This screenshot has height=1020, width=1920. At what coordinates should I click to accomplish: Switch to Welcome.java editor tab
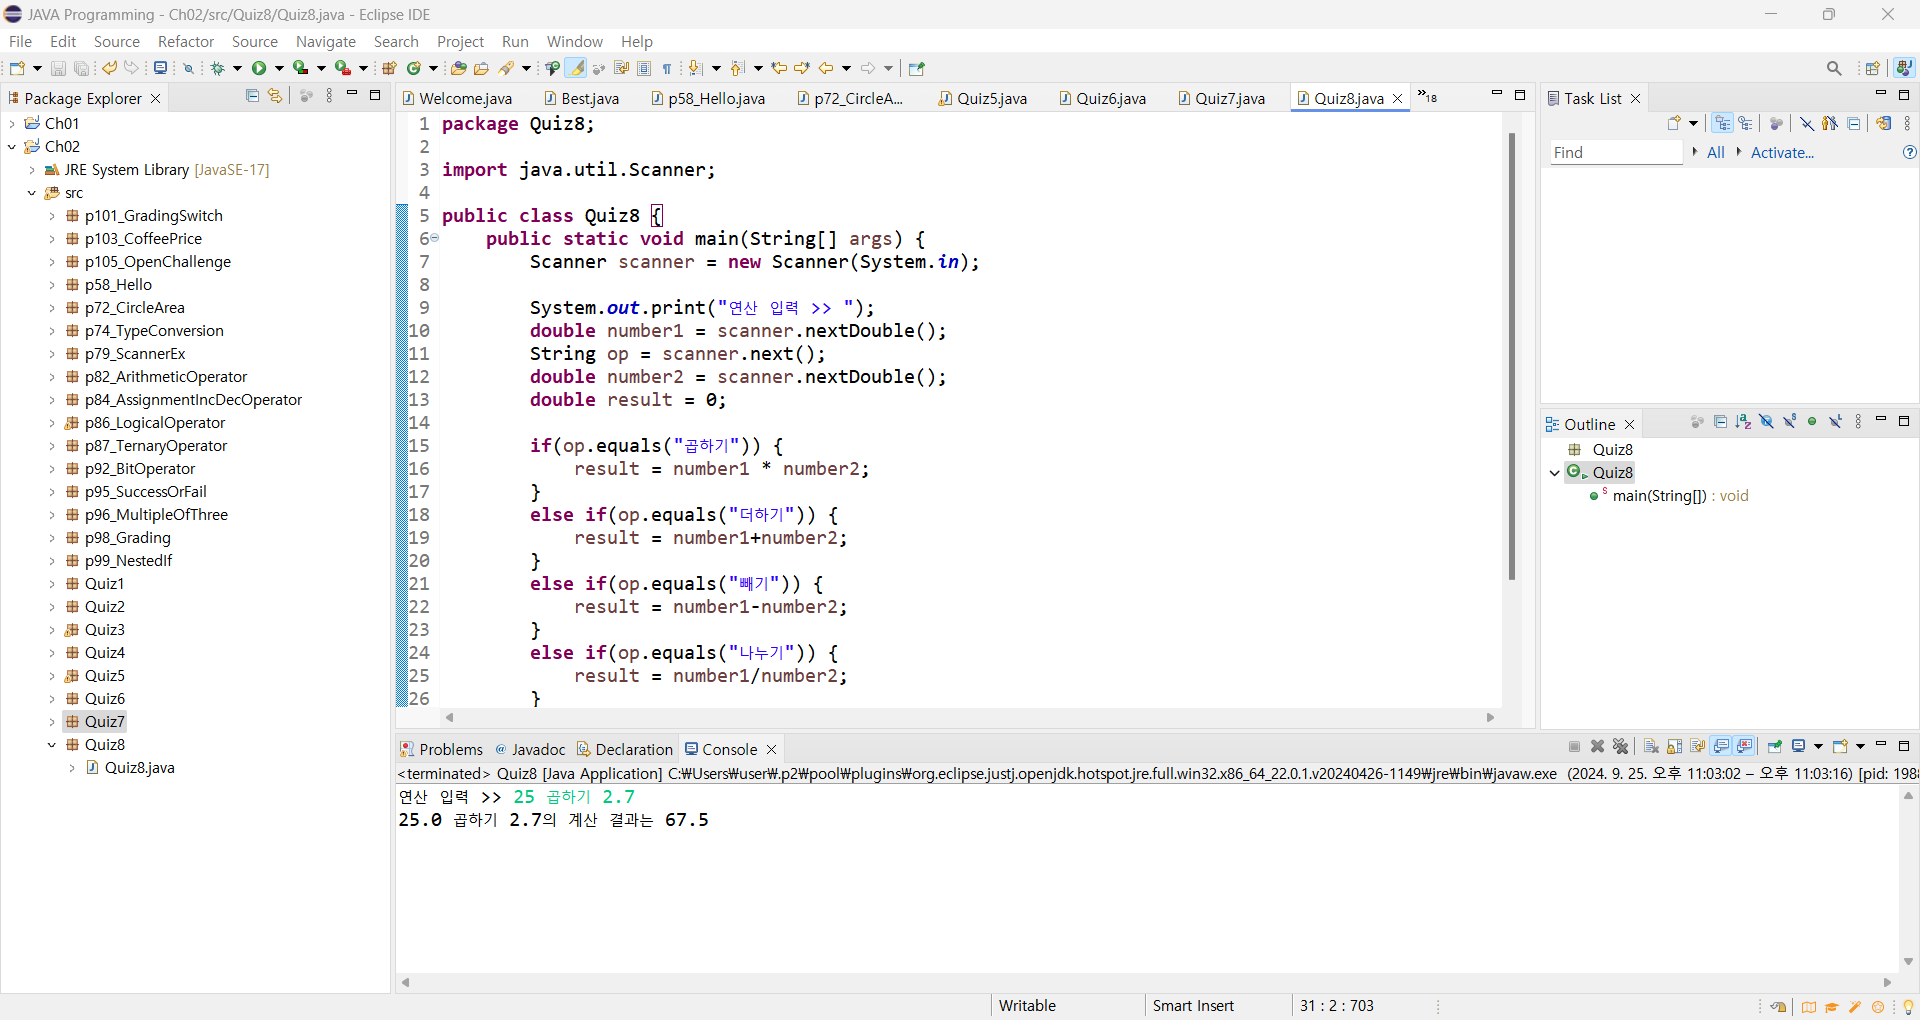457,98
